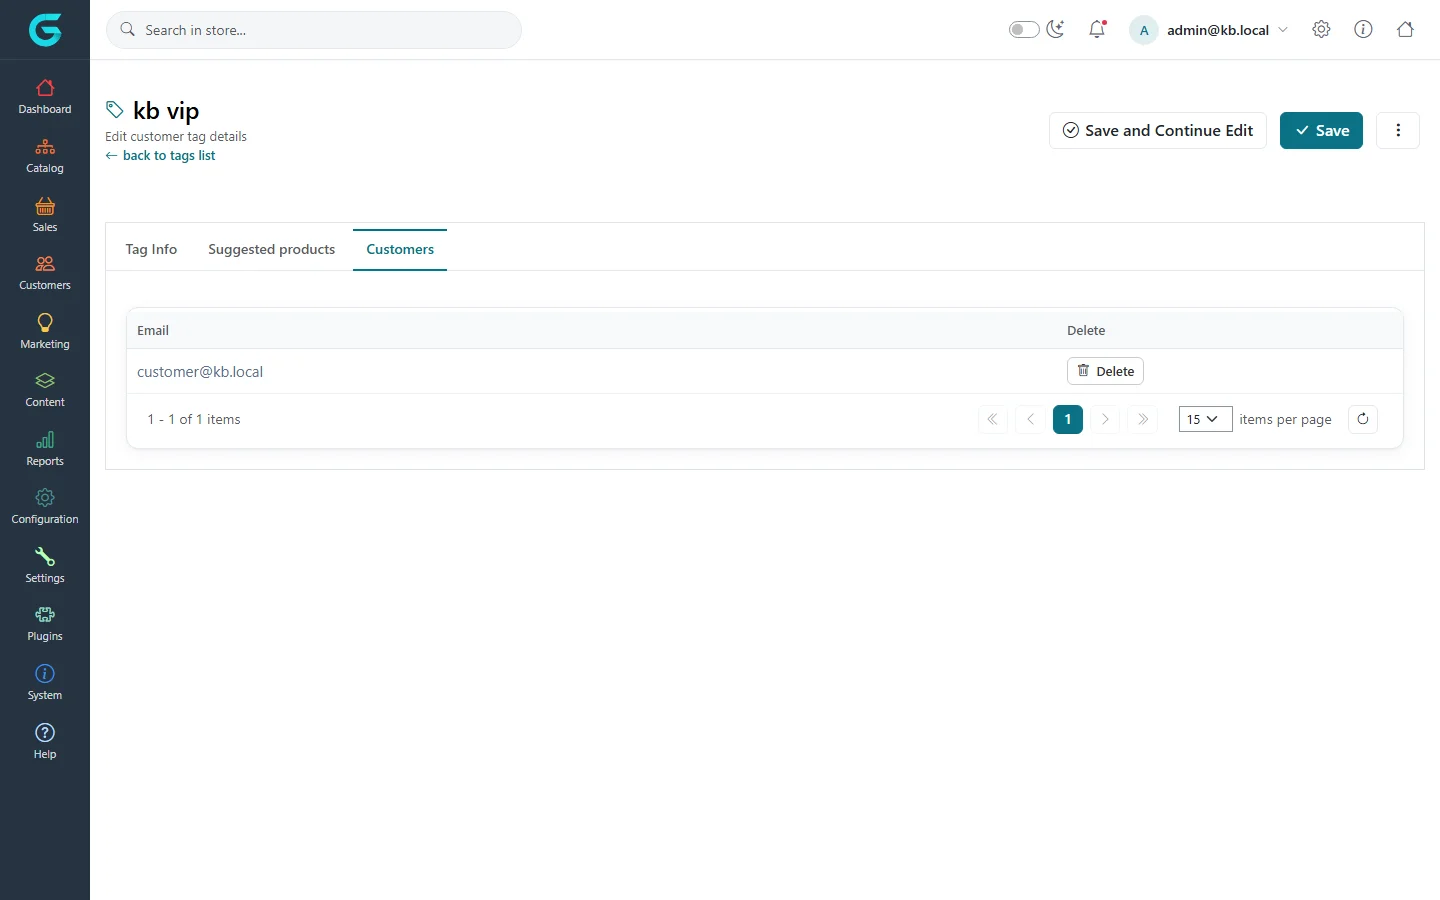Switch to the Suggested products tab
The height and width of the screenshot is (900, 1440).
tap(271, 249)
